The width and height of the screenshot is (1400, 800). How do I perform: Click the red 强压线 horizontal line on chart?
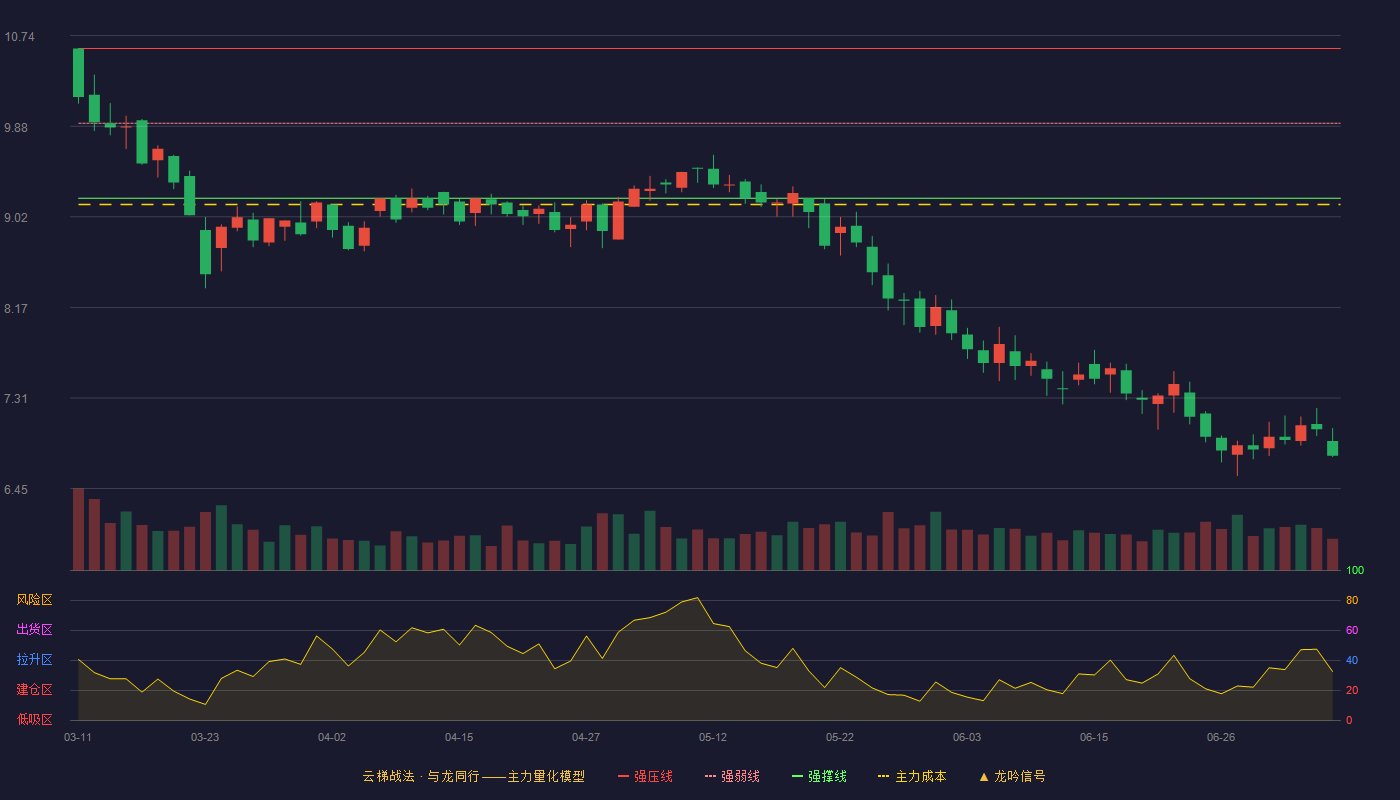tap(708, 48)
